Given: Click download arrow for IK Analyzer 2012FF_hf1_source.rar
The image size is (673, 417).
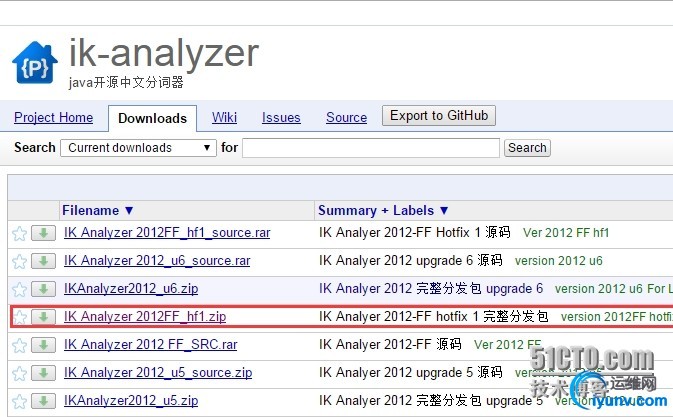Looking at the screenshot, I should (43, 233).
